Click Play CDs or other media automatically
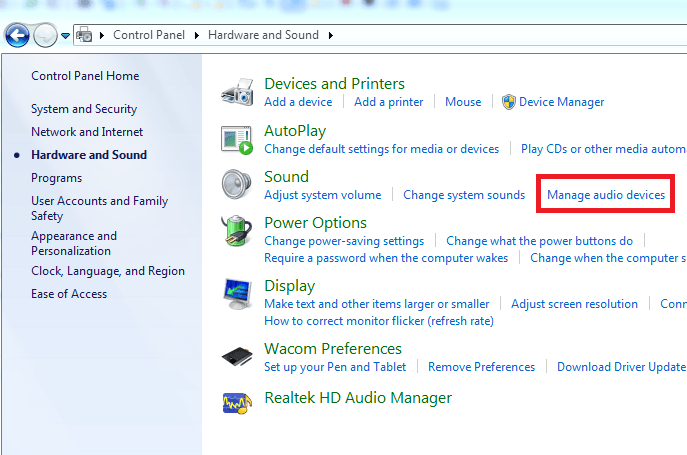 tap(604, 149)
